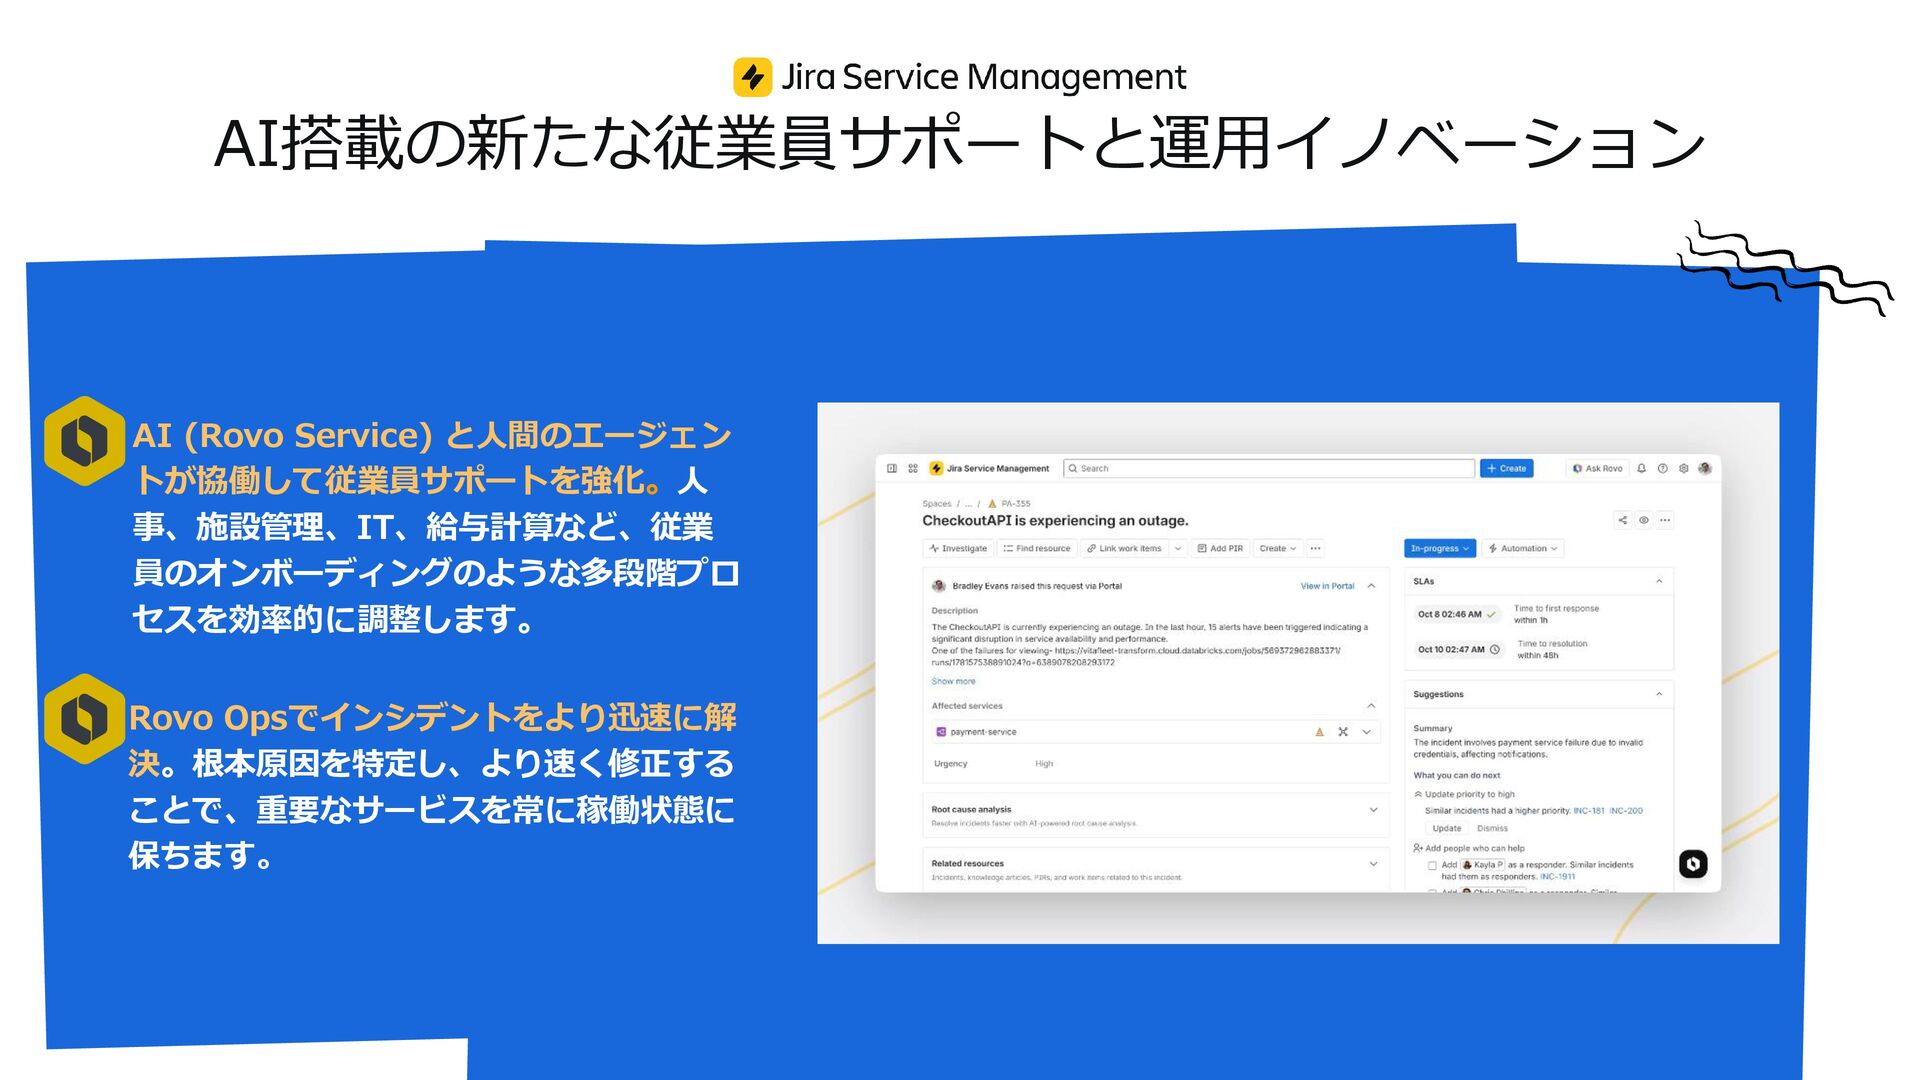Check the Add Kayla P responder checkbox

pyautogui.click(x=1432, y=866)
